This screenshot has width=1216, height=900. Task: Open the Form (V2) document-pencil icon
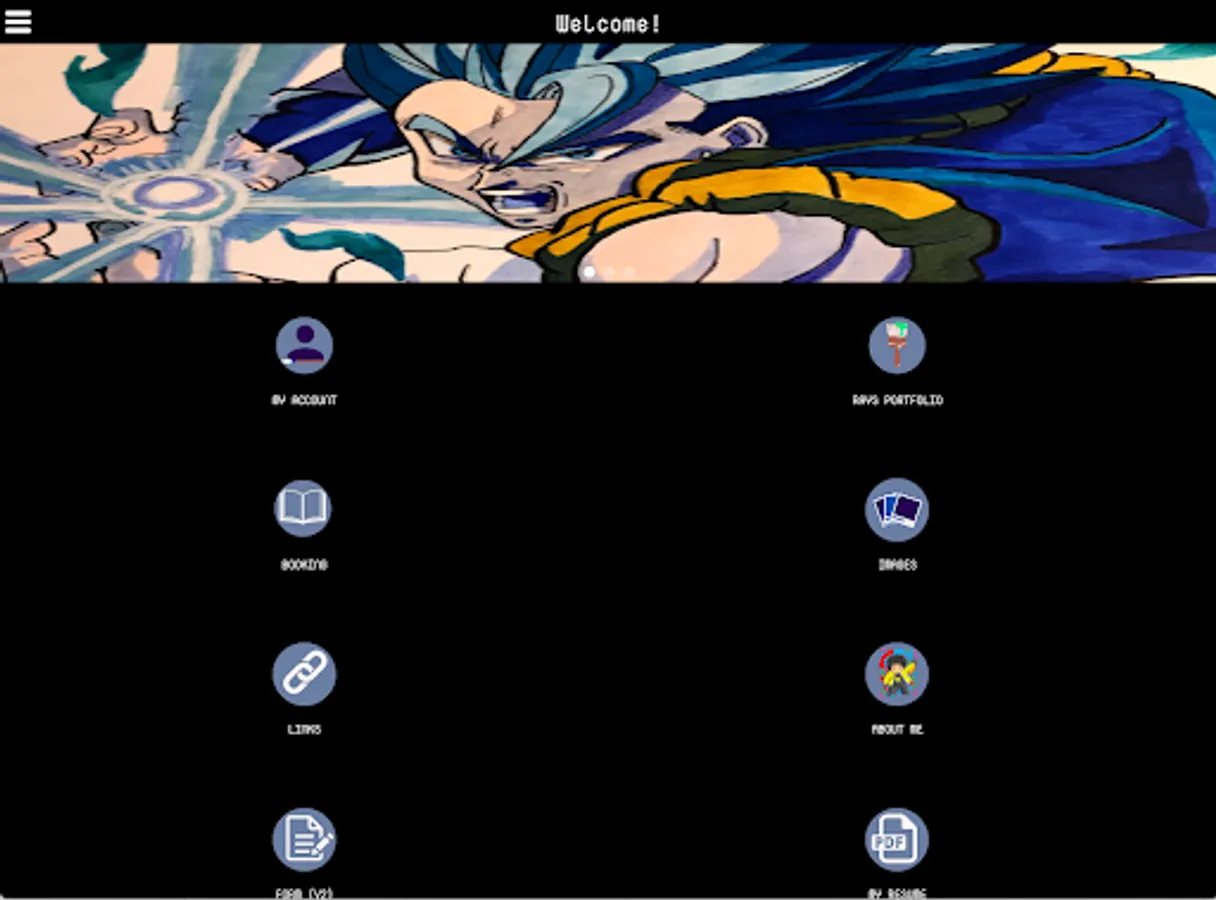tap(304, 839)
